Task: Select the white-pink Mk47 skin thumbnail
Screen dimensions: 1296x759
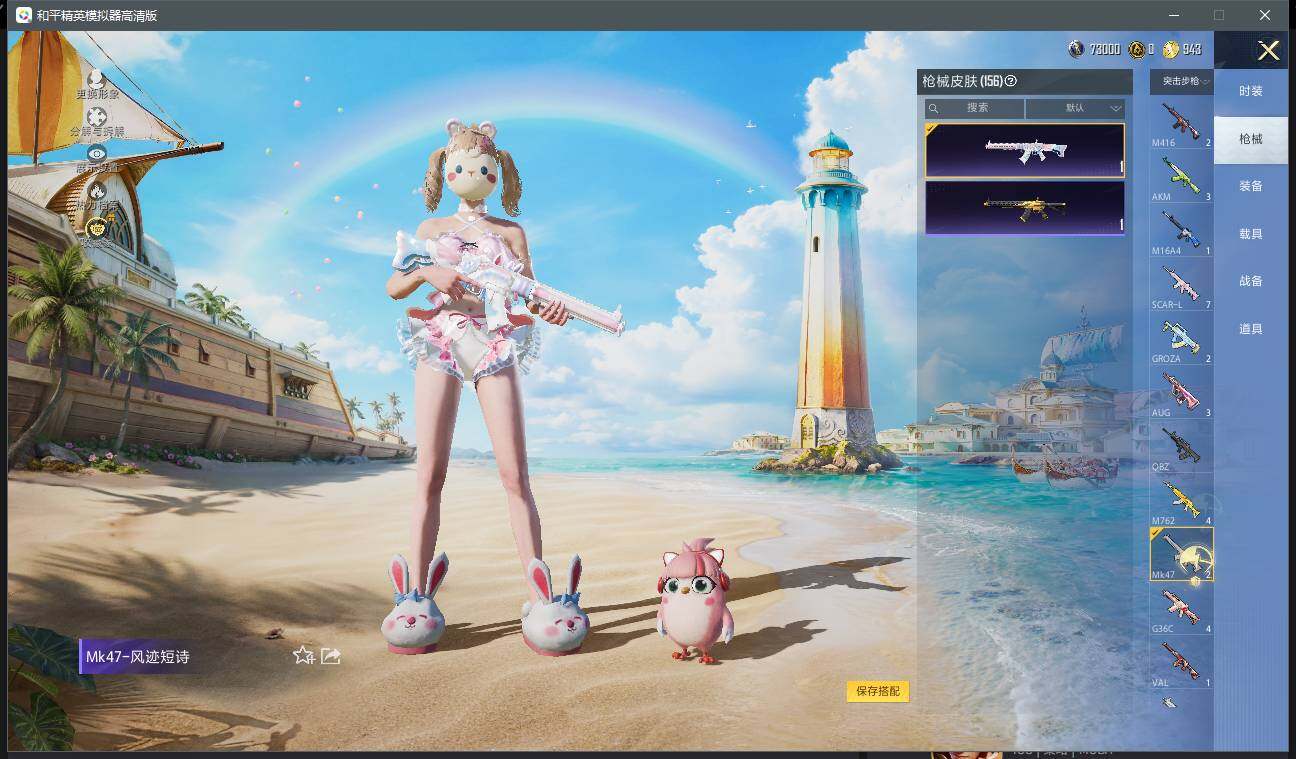Action: [x=1025, y=150]
